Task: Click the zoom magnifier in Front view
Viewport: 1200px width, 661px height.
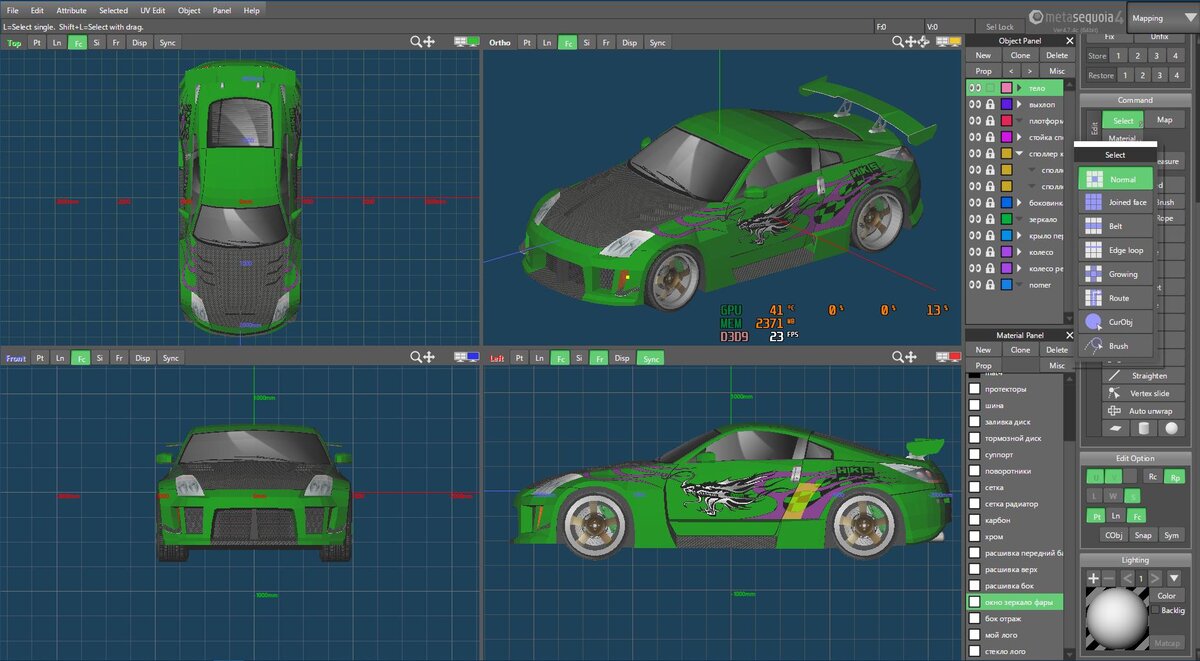Action: 416,357
